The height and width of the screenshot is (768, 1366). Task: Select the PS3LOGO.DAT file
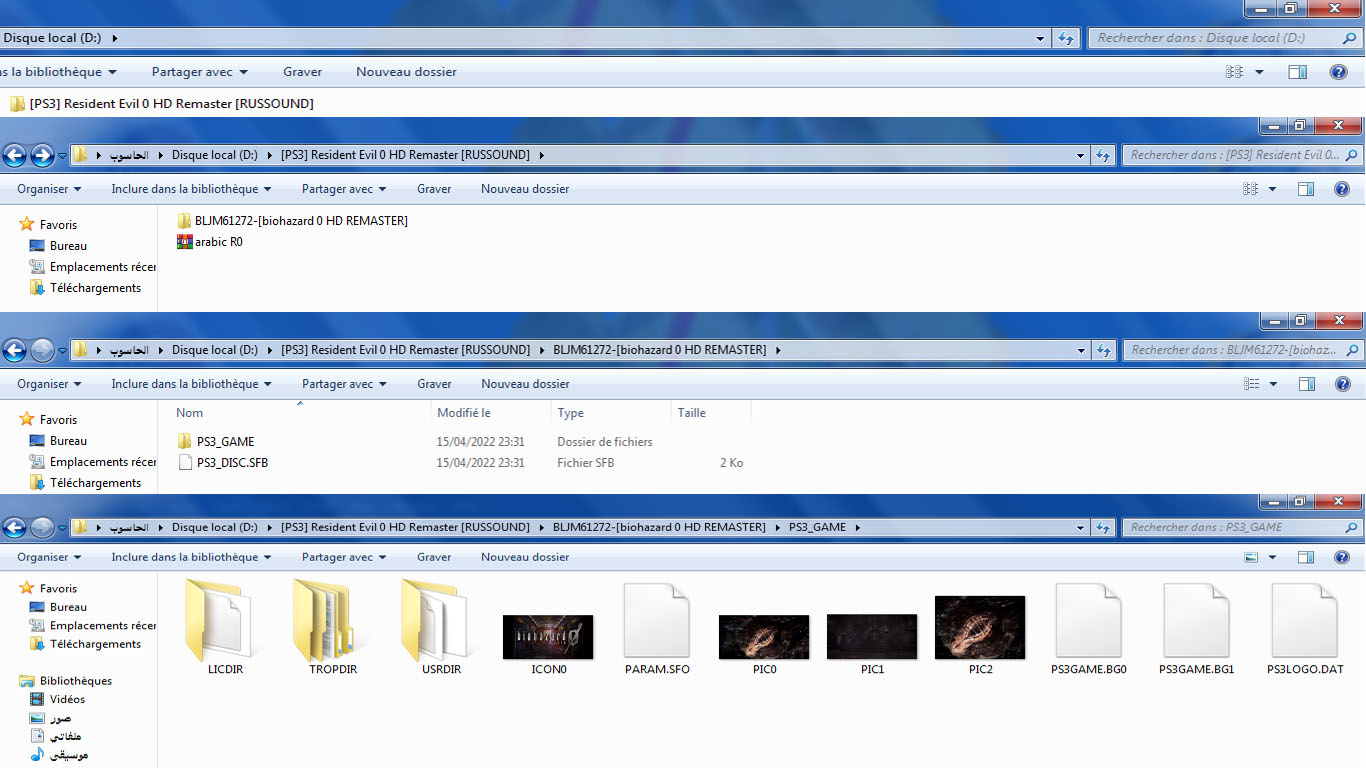[x=1305, y=621]
